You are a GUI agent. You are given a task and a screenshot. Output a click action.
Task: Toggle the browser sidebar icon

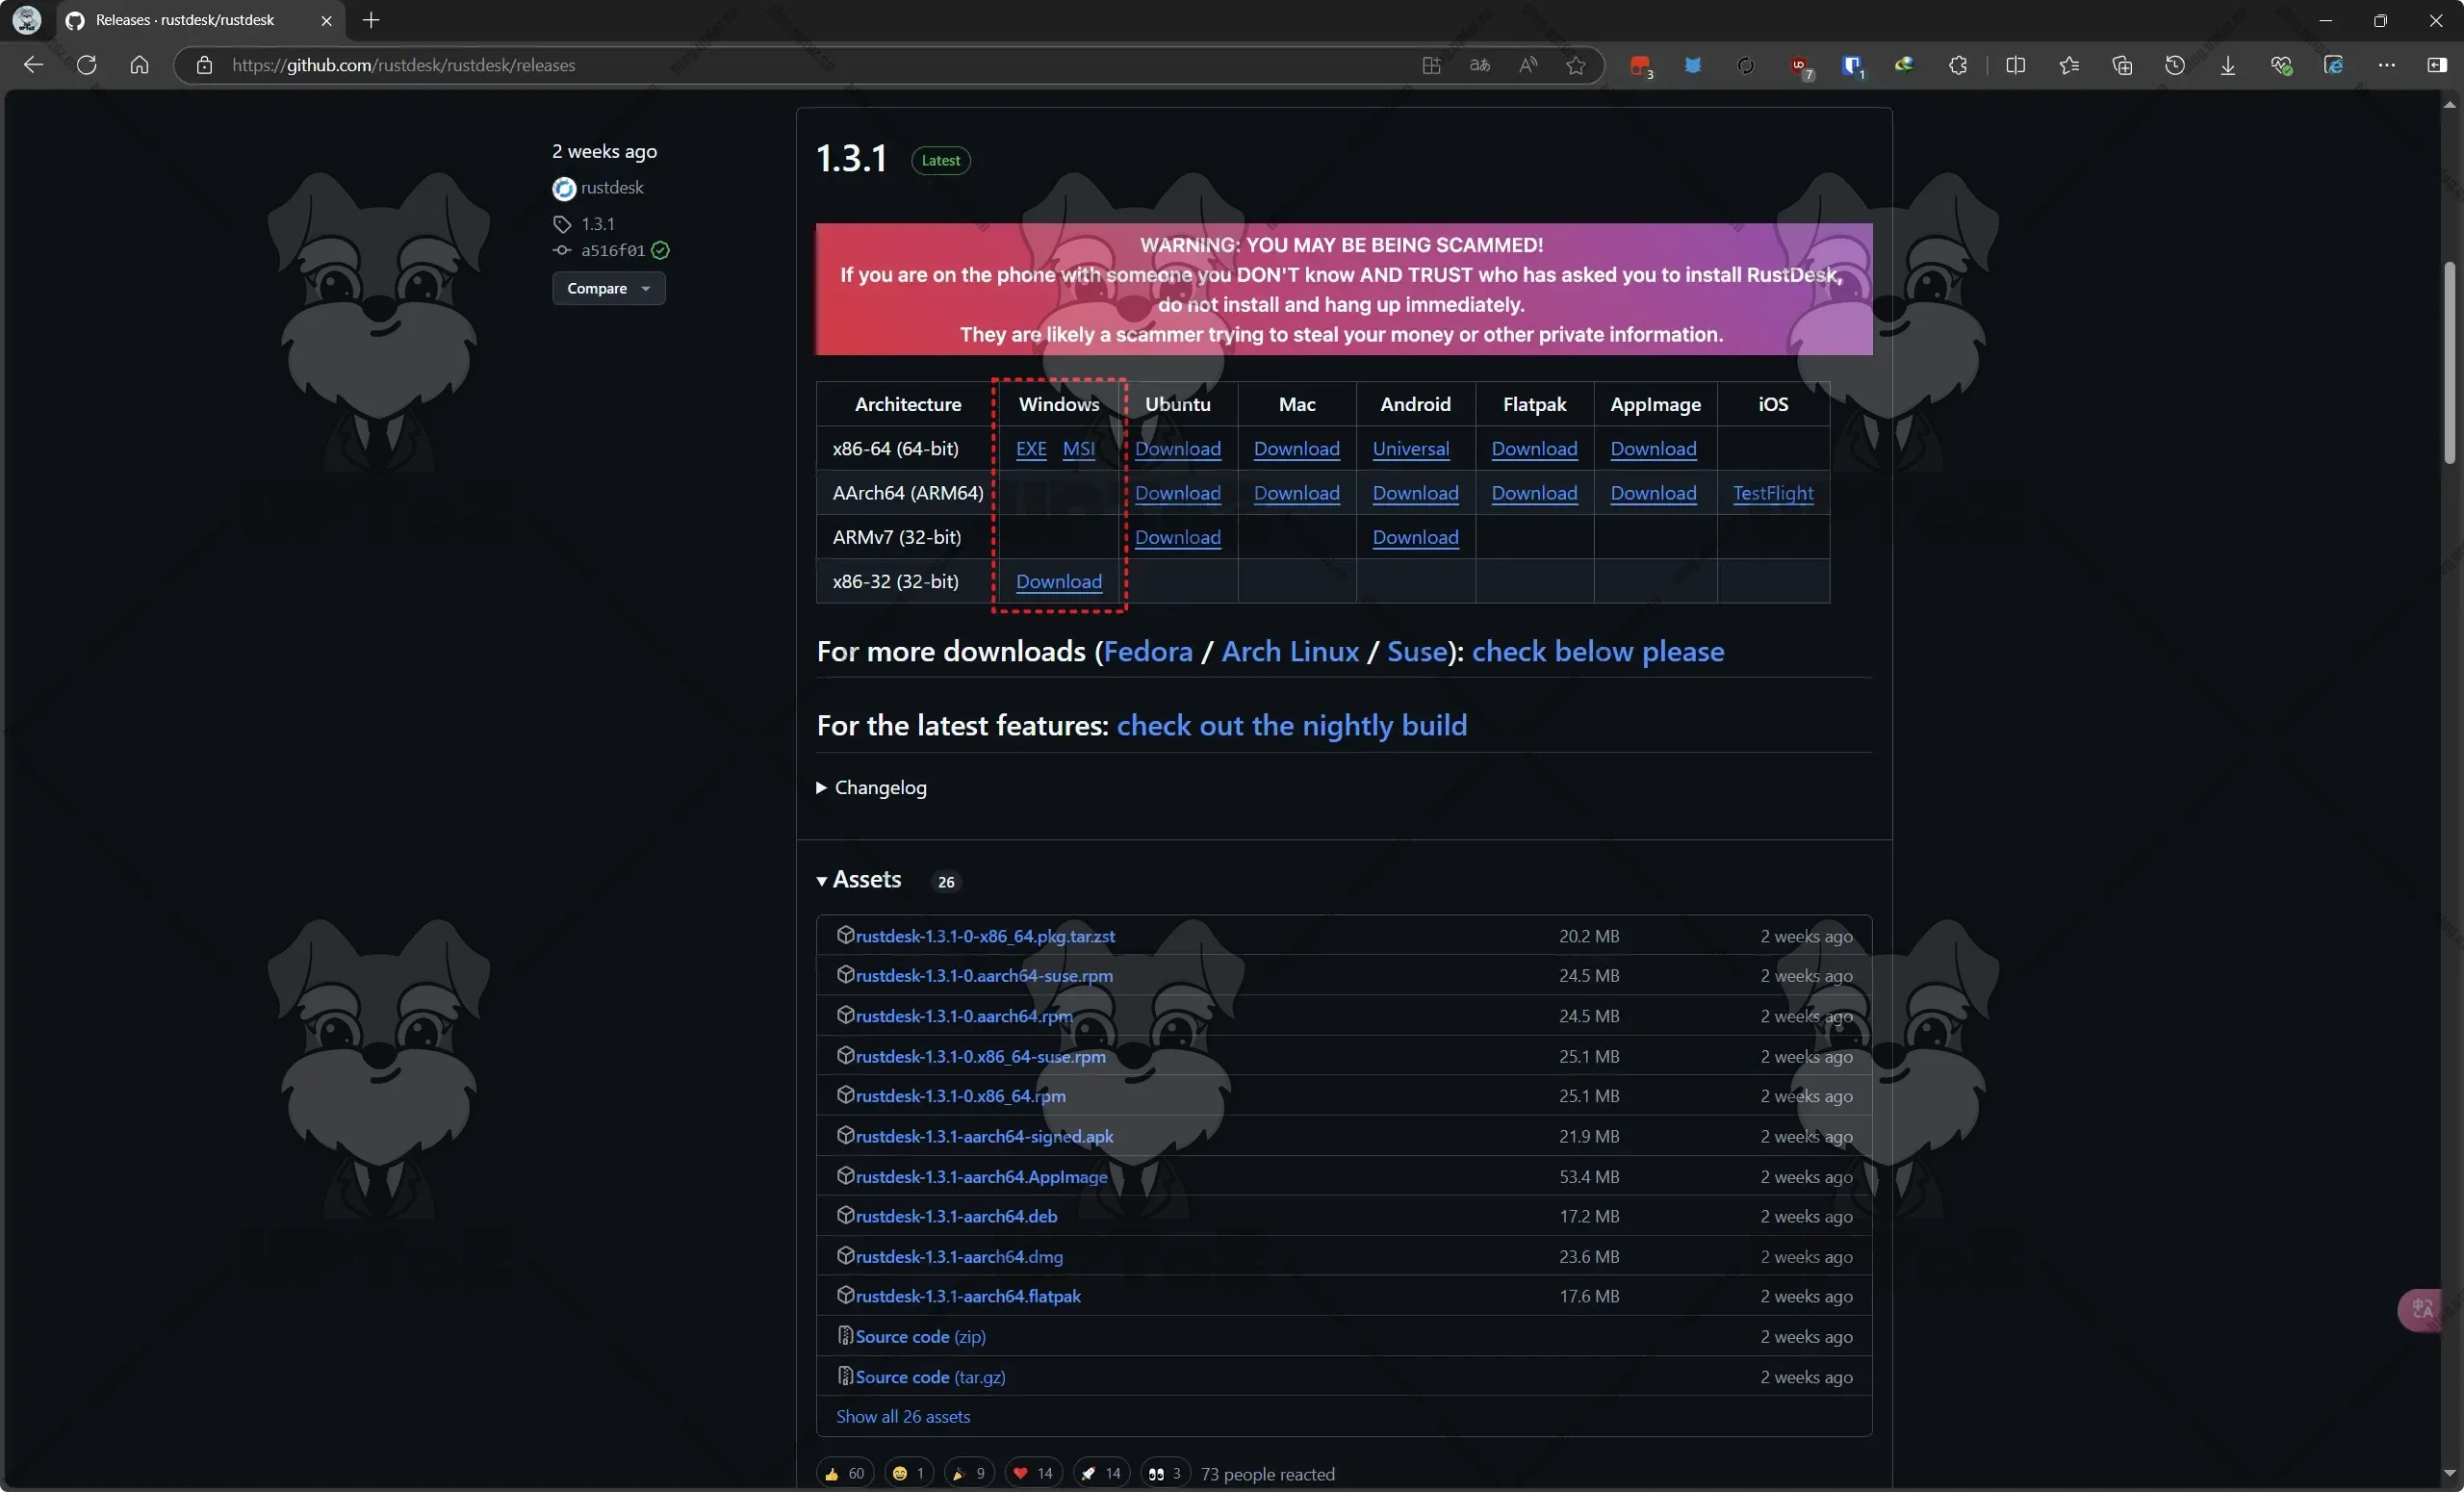click(2437, 65)
